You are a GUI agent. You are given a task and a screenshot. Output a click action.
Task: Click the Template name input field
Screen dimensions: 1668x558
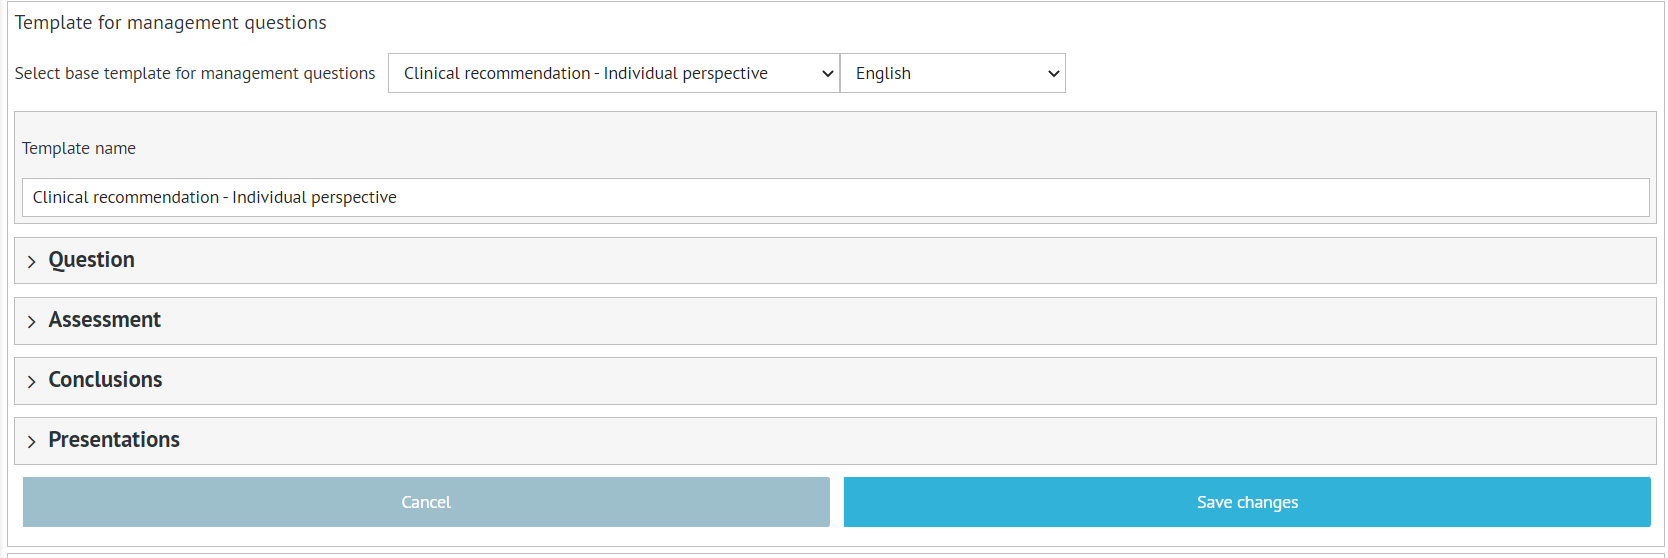point(835,197)
